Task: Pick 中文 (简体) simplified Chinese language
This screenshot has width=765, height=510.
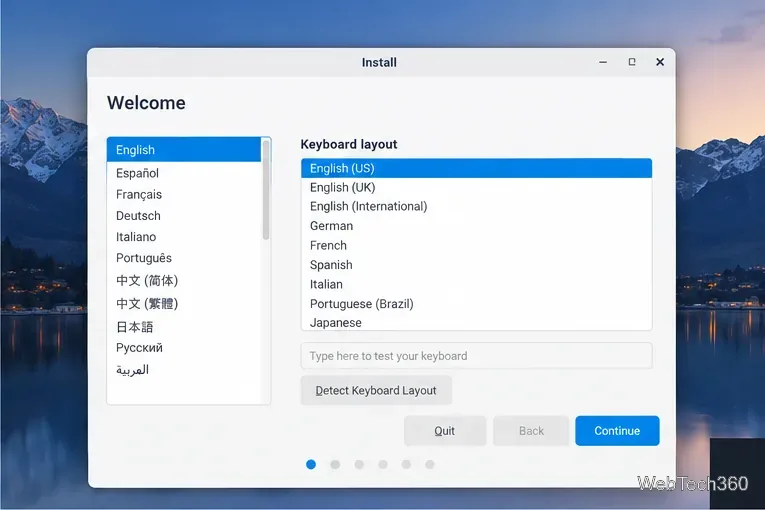Action: point(184,281)
